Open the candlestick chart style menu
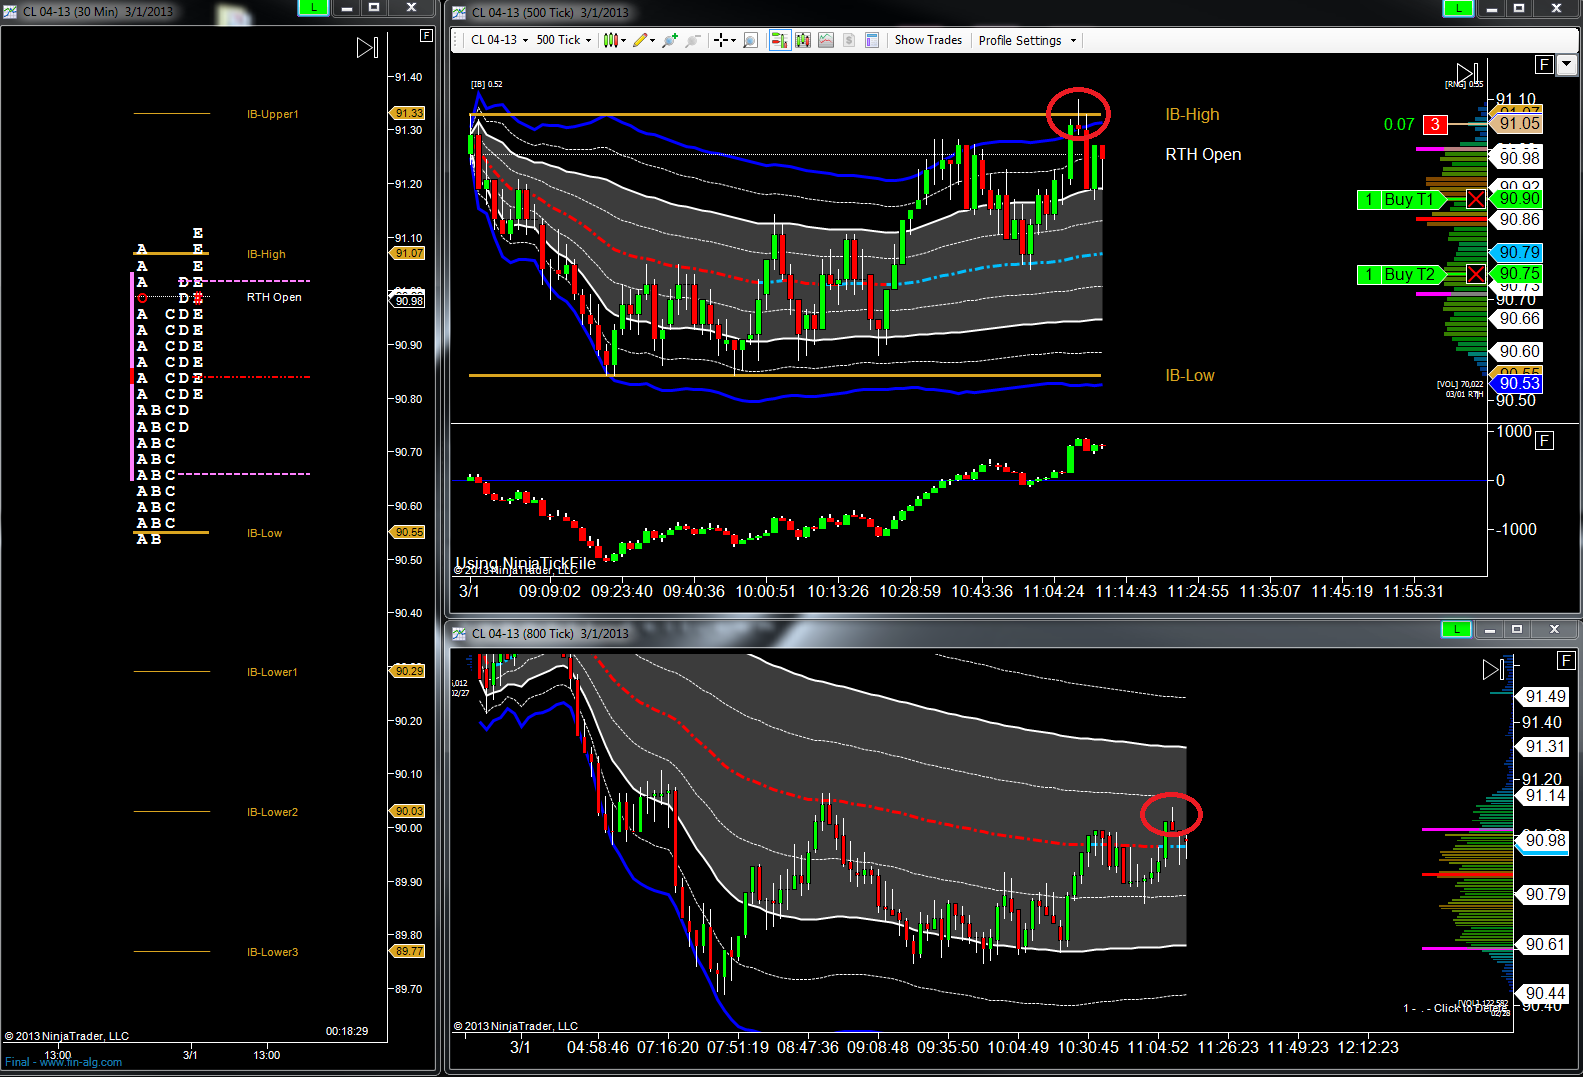This screenshot has width=1592, height=1077. coord(612,40)
